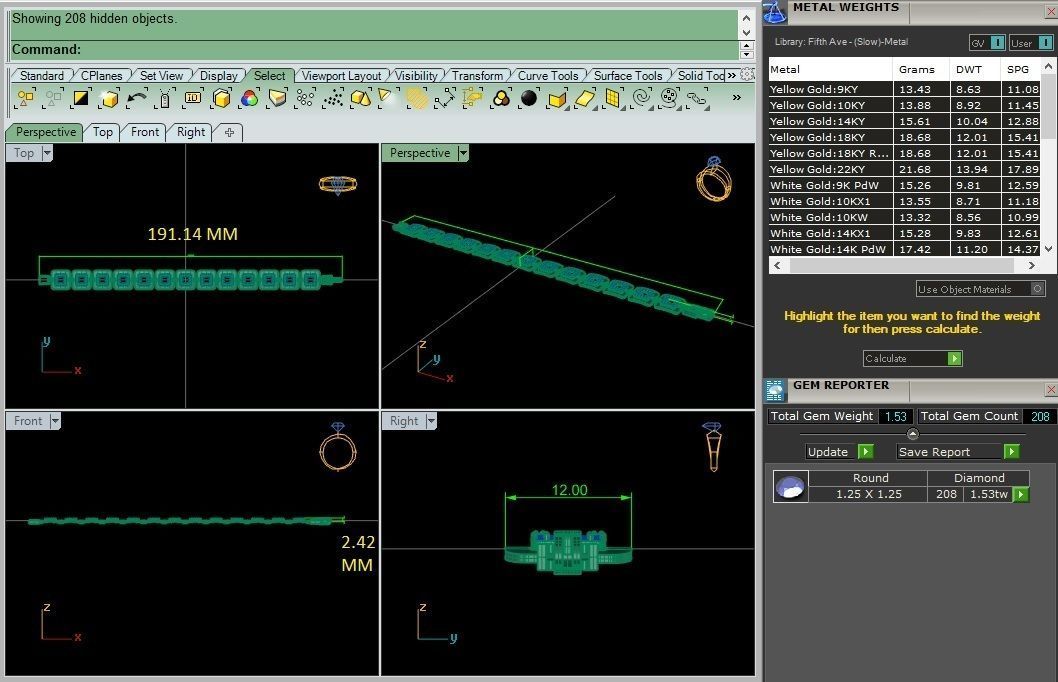This screenshot has height=682, width=1058.
Task: Open the Display toolbar tab
Action: [x=219, y=76]
